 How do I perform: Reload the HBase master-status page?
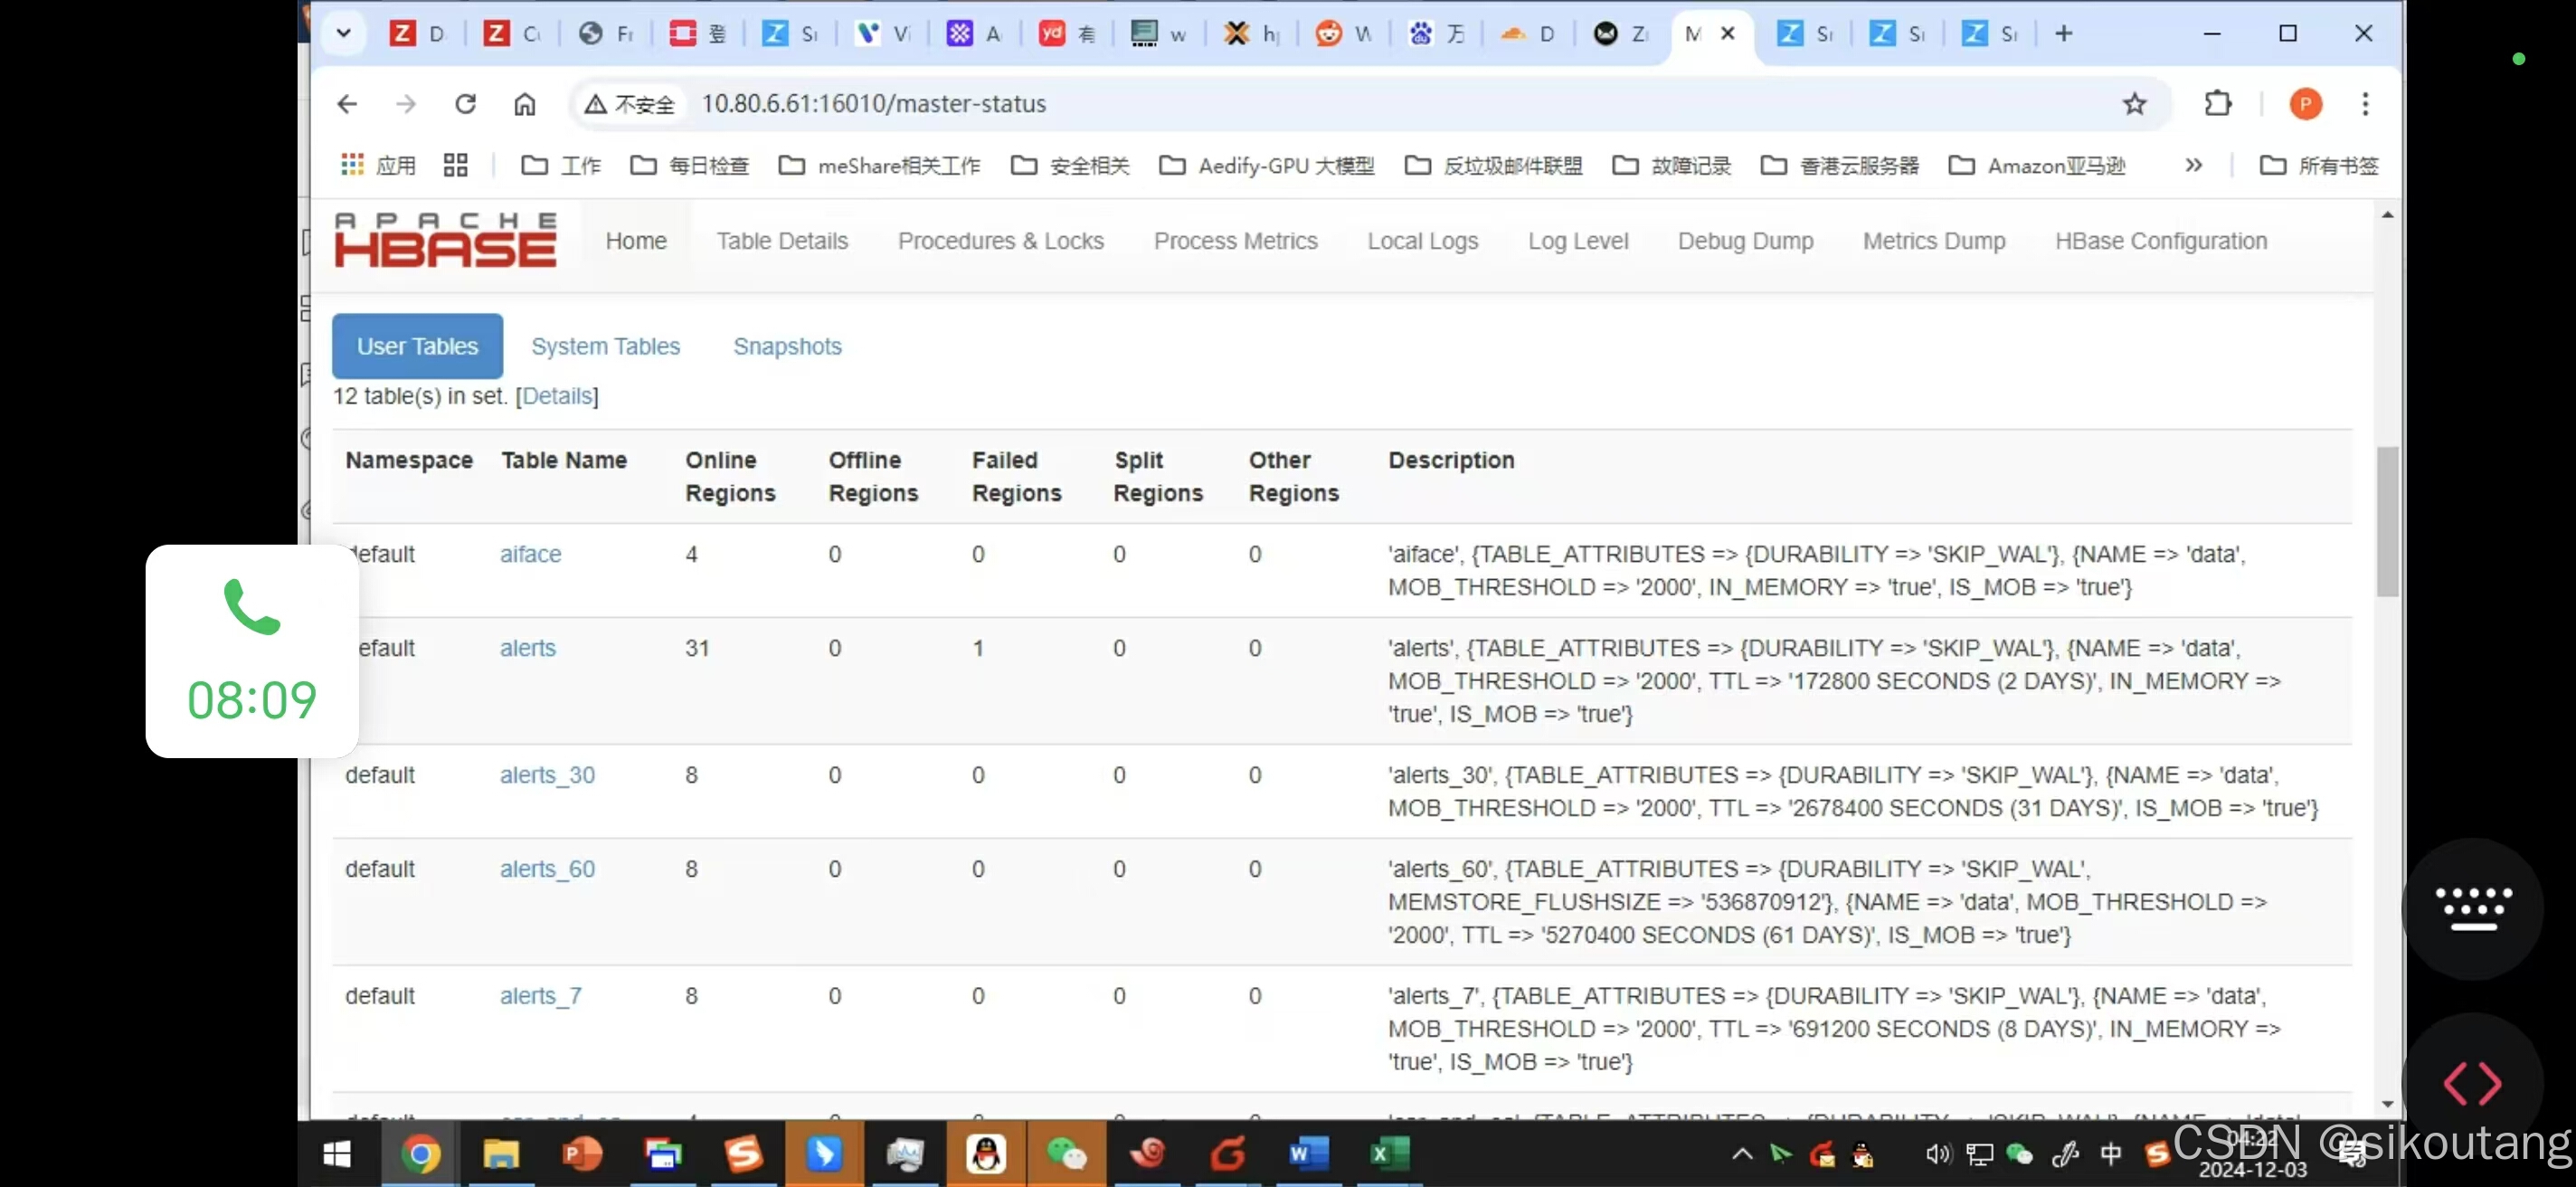pyautogui.click(x=465, y=104)
